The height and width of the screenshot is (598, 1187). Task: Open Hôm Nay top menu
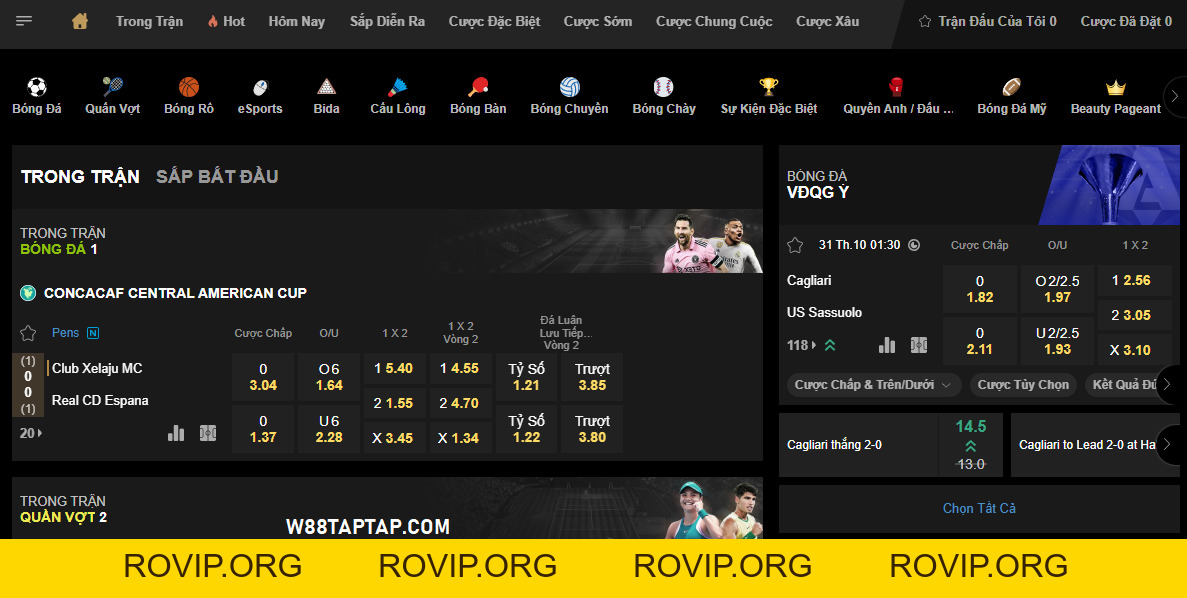(x=297, y=21)
